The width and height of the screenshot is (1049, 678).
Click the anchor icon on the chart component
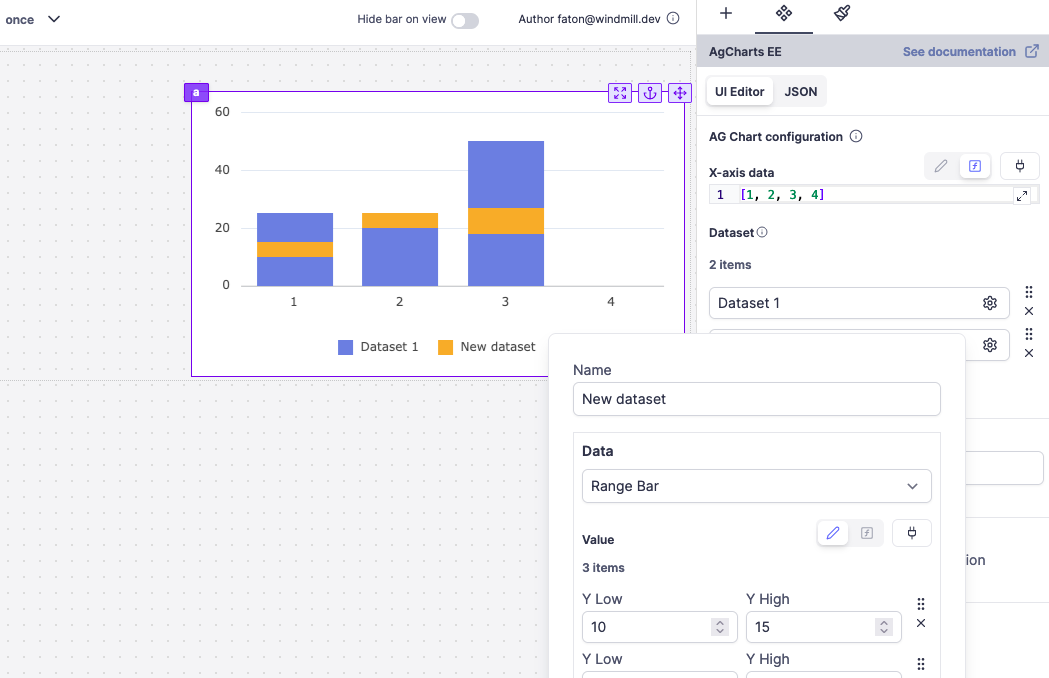point(650,93)
